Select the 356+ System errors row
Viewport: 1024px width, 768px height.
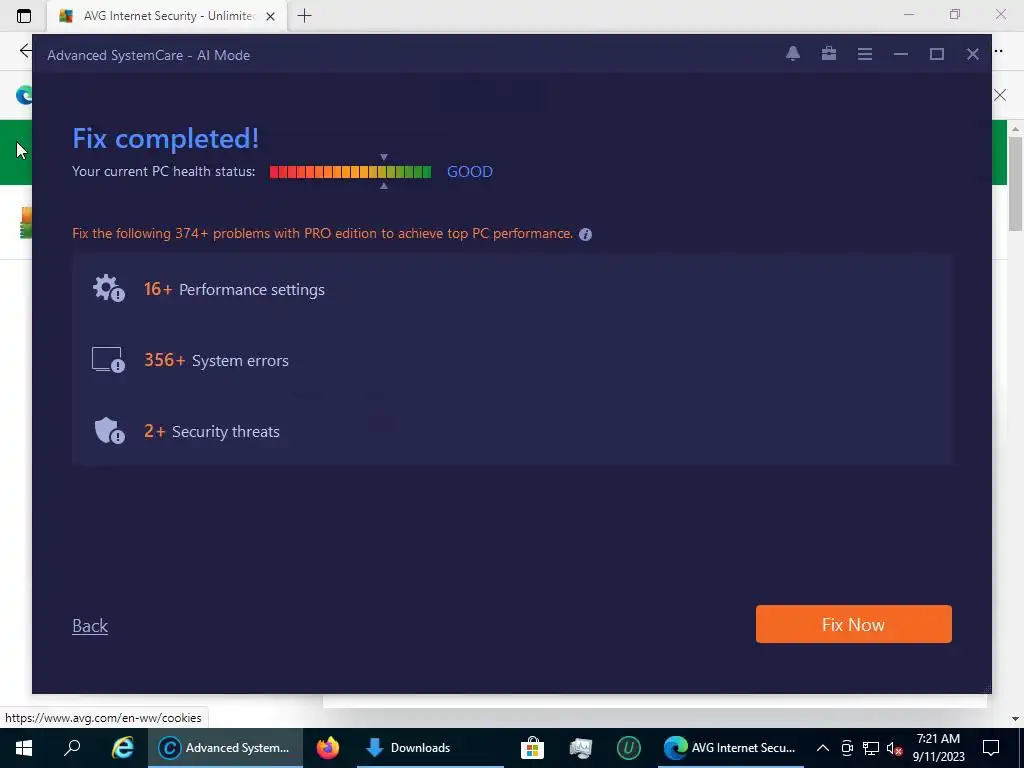coord(511,360)
